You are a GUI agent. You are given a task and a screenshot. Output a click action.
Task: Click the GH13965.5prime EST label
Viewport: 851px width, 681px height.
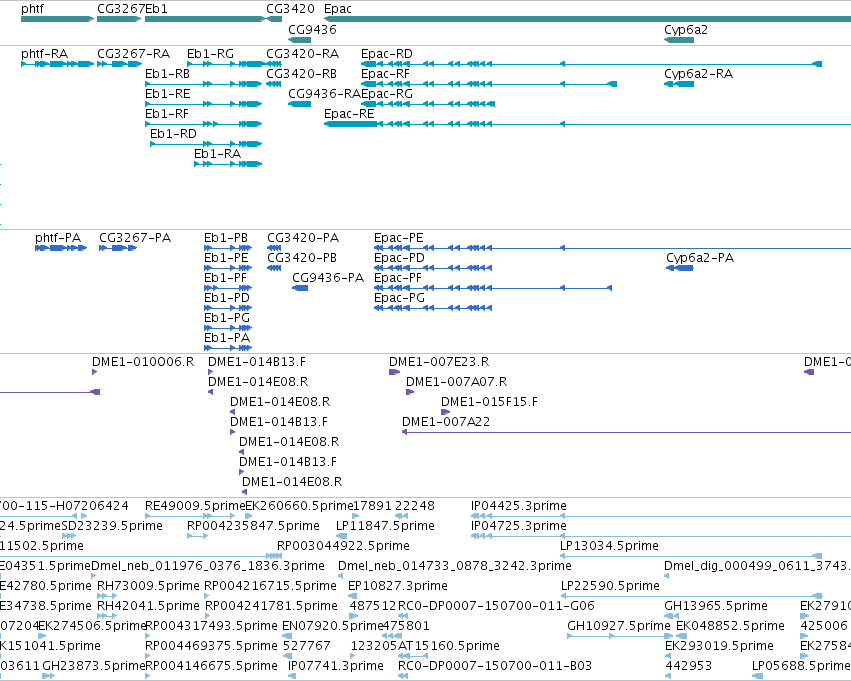coord(716,606)
